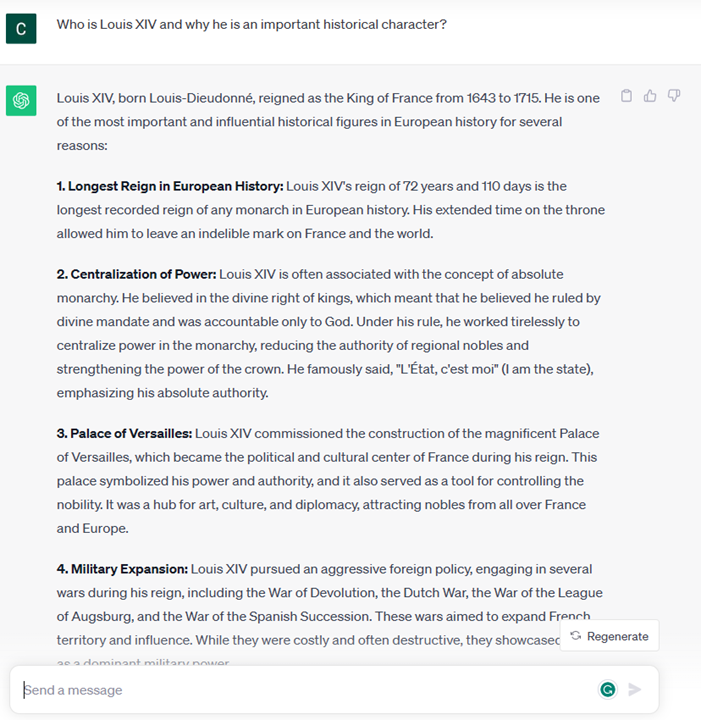701x720 pixels.
Task: Select the user avatar letter C
Action: point(21,28)
